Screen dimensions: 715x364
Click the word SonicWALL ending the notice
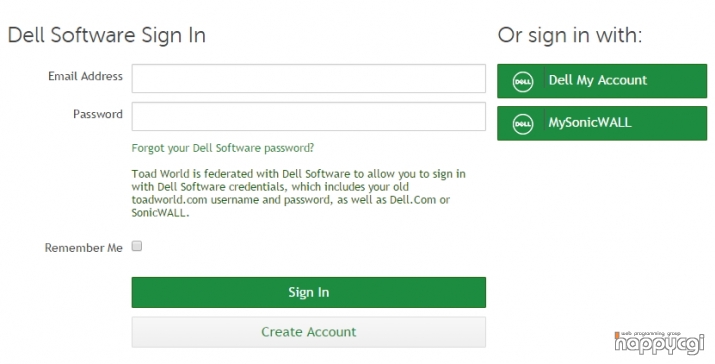point(159,213)
